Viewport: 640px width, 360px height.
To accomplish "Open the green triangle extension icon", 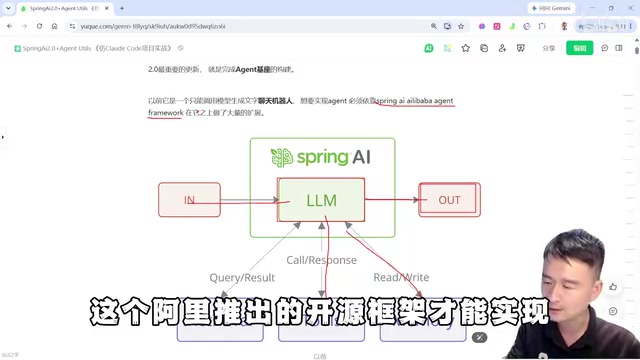I will (512, 26).
